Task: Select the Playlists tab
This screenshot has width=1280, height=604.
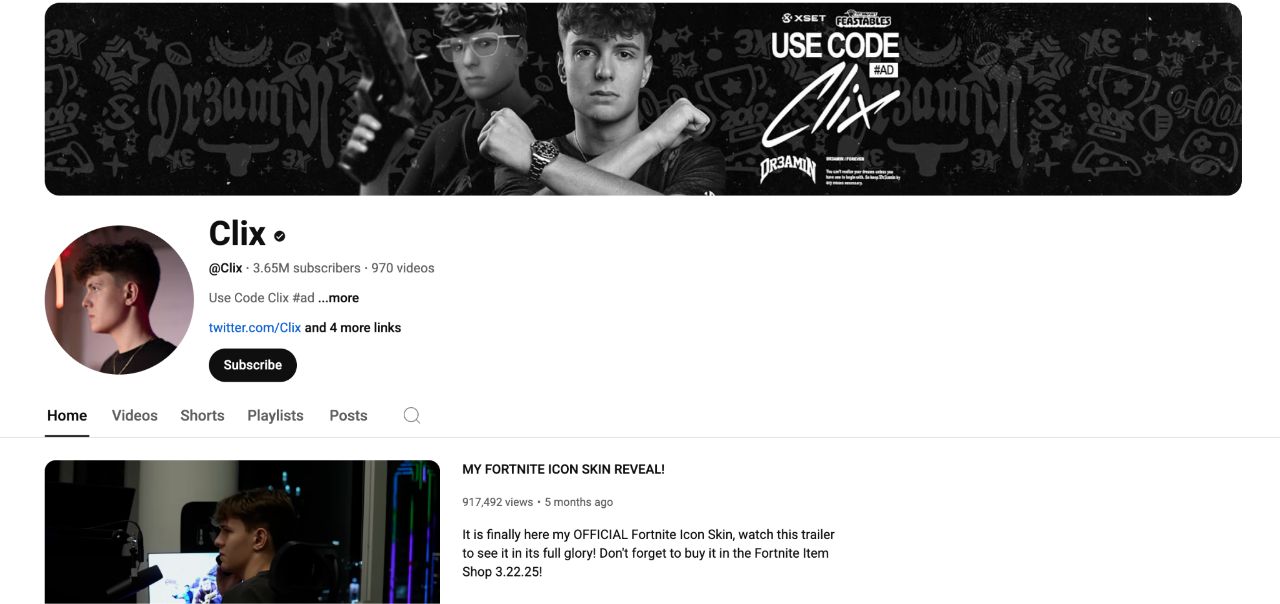Action: click(x=275, y=415)
